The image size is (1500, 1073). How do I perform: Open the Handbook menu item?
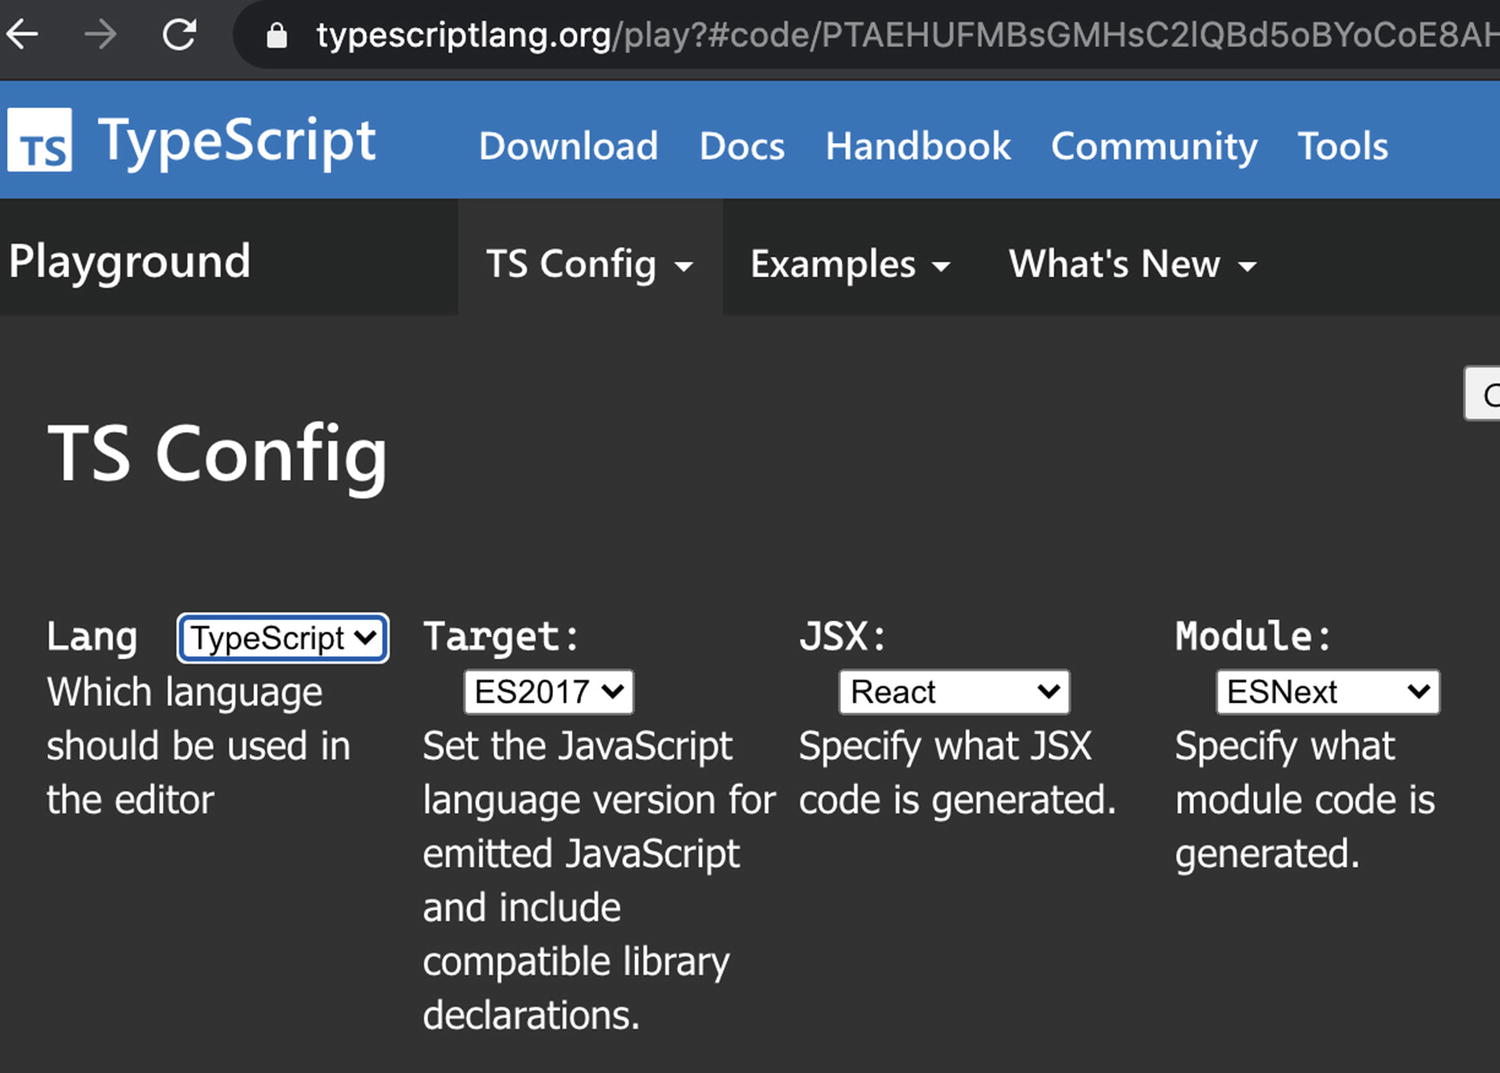[917, 146]
